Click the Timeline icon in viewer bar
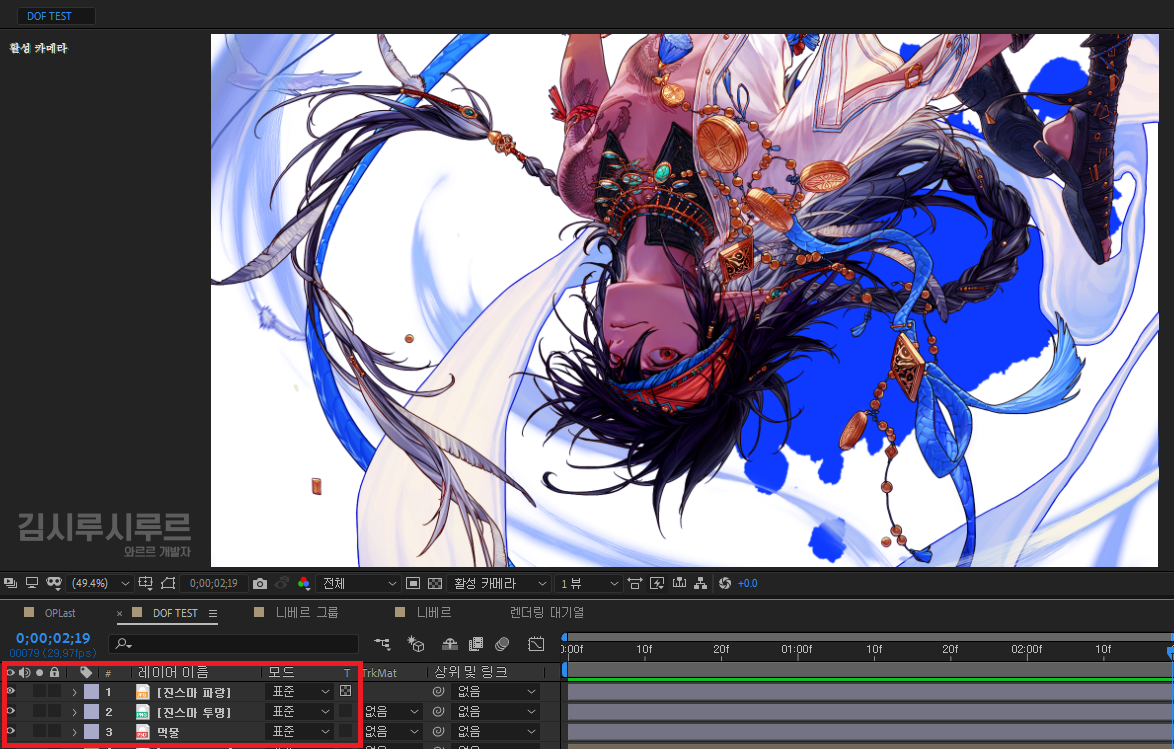 679,583
